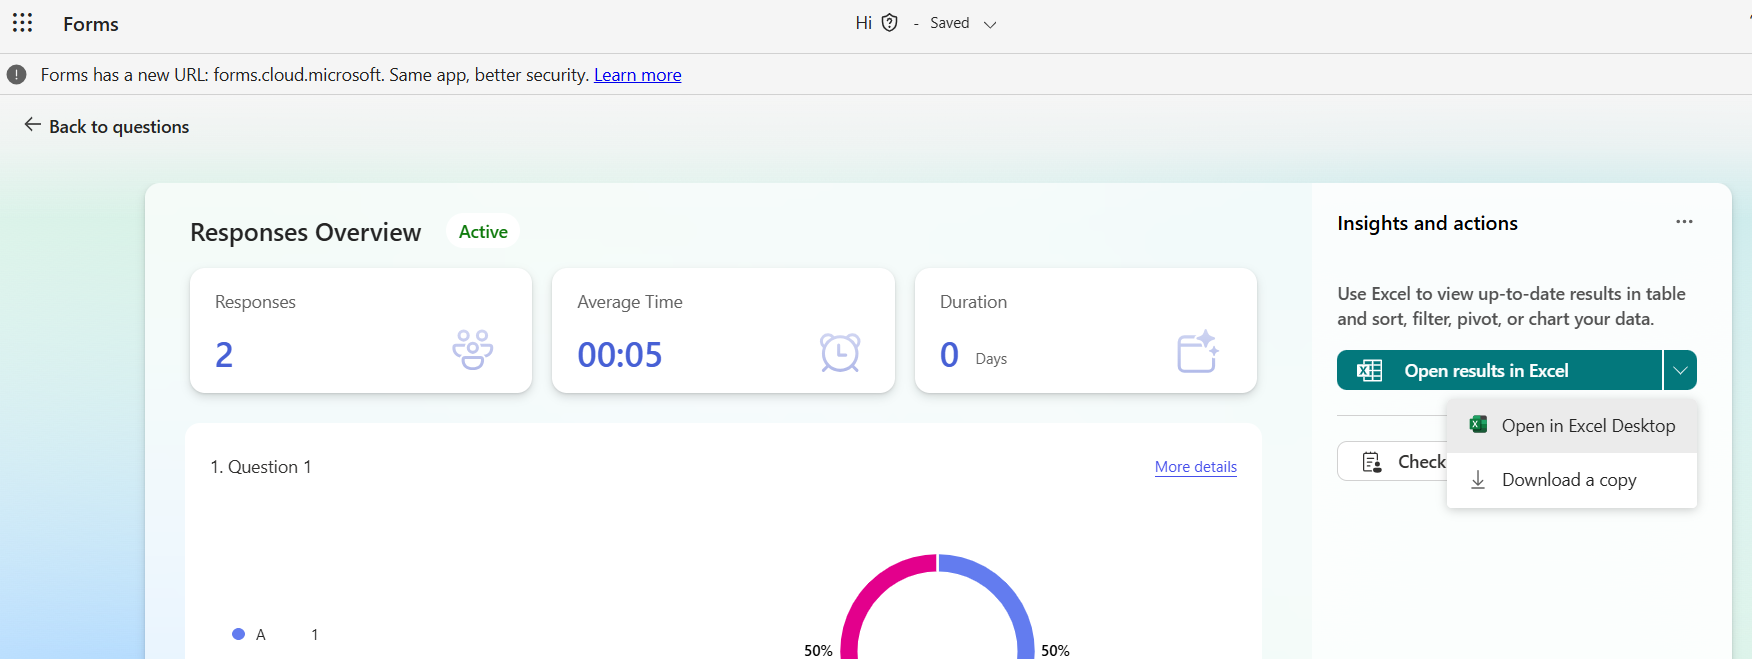Image resolution: width=1752 pixels, height=659 pixels.
Task: Click the respondents people icon in Responses card
Action: (472, 350)
